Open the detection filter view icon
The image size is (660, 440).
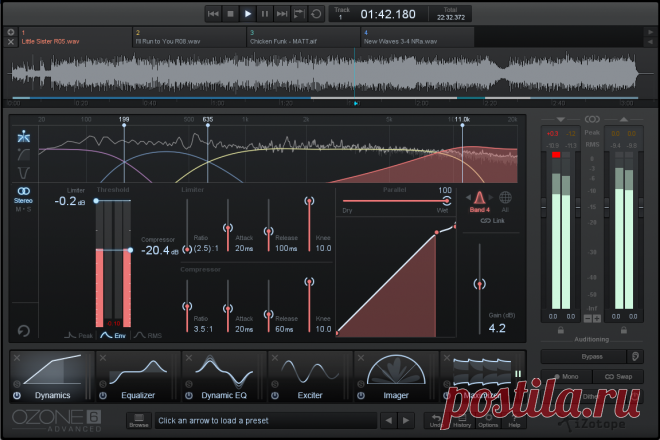[24, 173]
